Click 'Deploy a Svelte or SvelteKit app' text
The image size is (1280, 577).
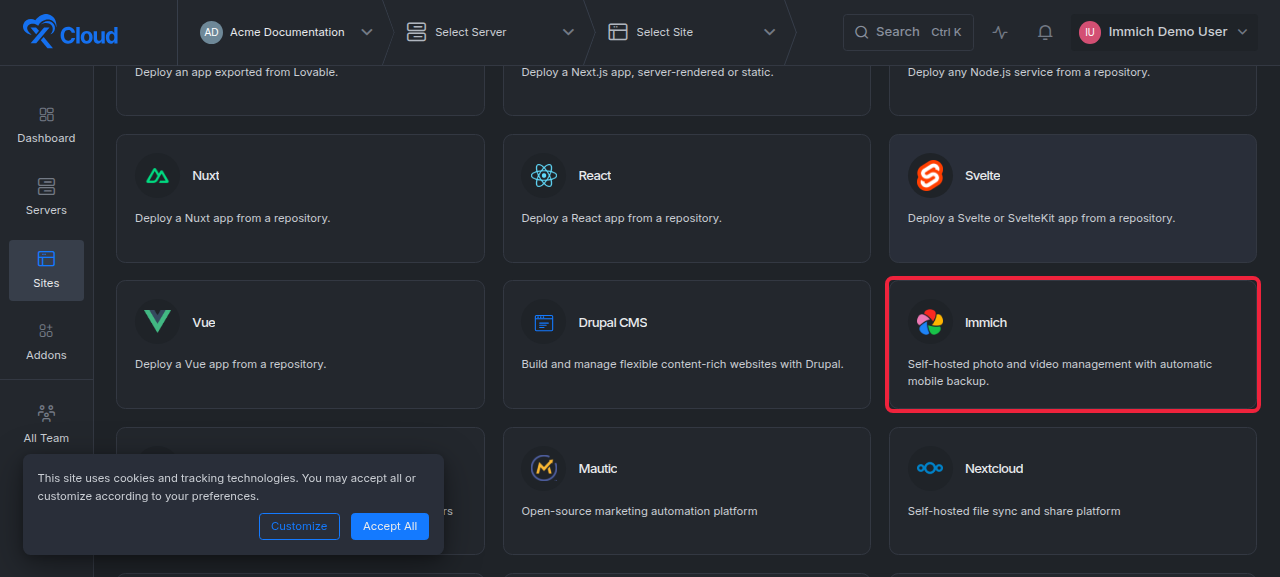click(1041, 218)
